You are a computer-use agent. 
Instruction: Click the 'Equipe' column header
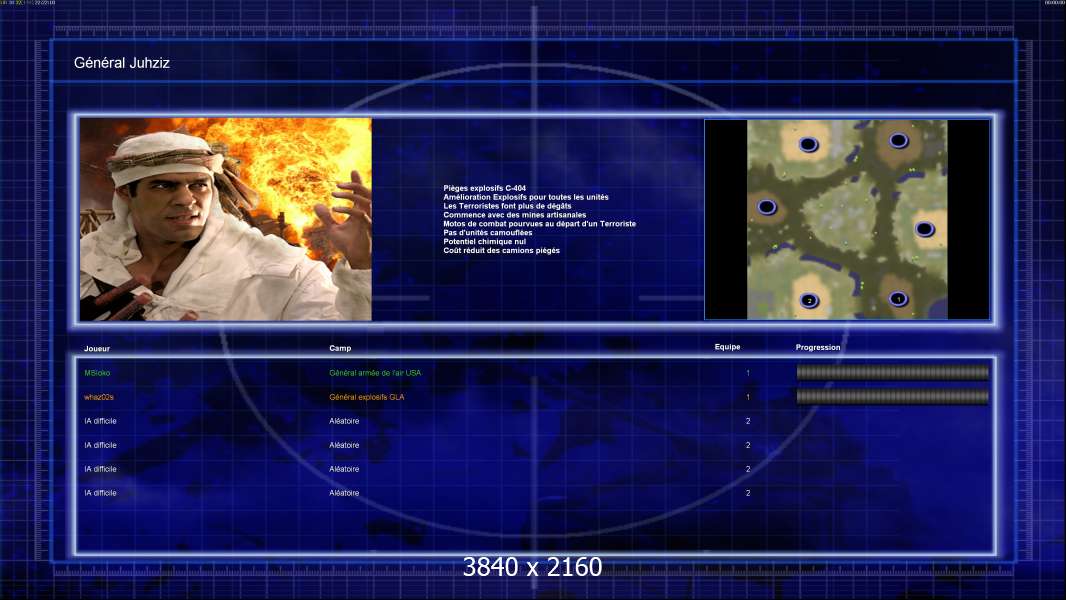pos(727,347)
